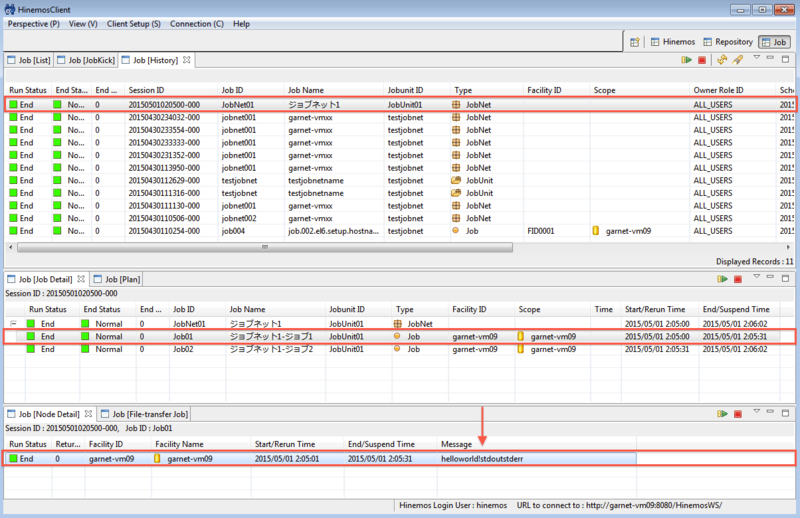Viewport: 800px width, 518px height.
Task: Select session 20150430110506-000 jobnet002 row
Action: click(400, 218)
